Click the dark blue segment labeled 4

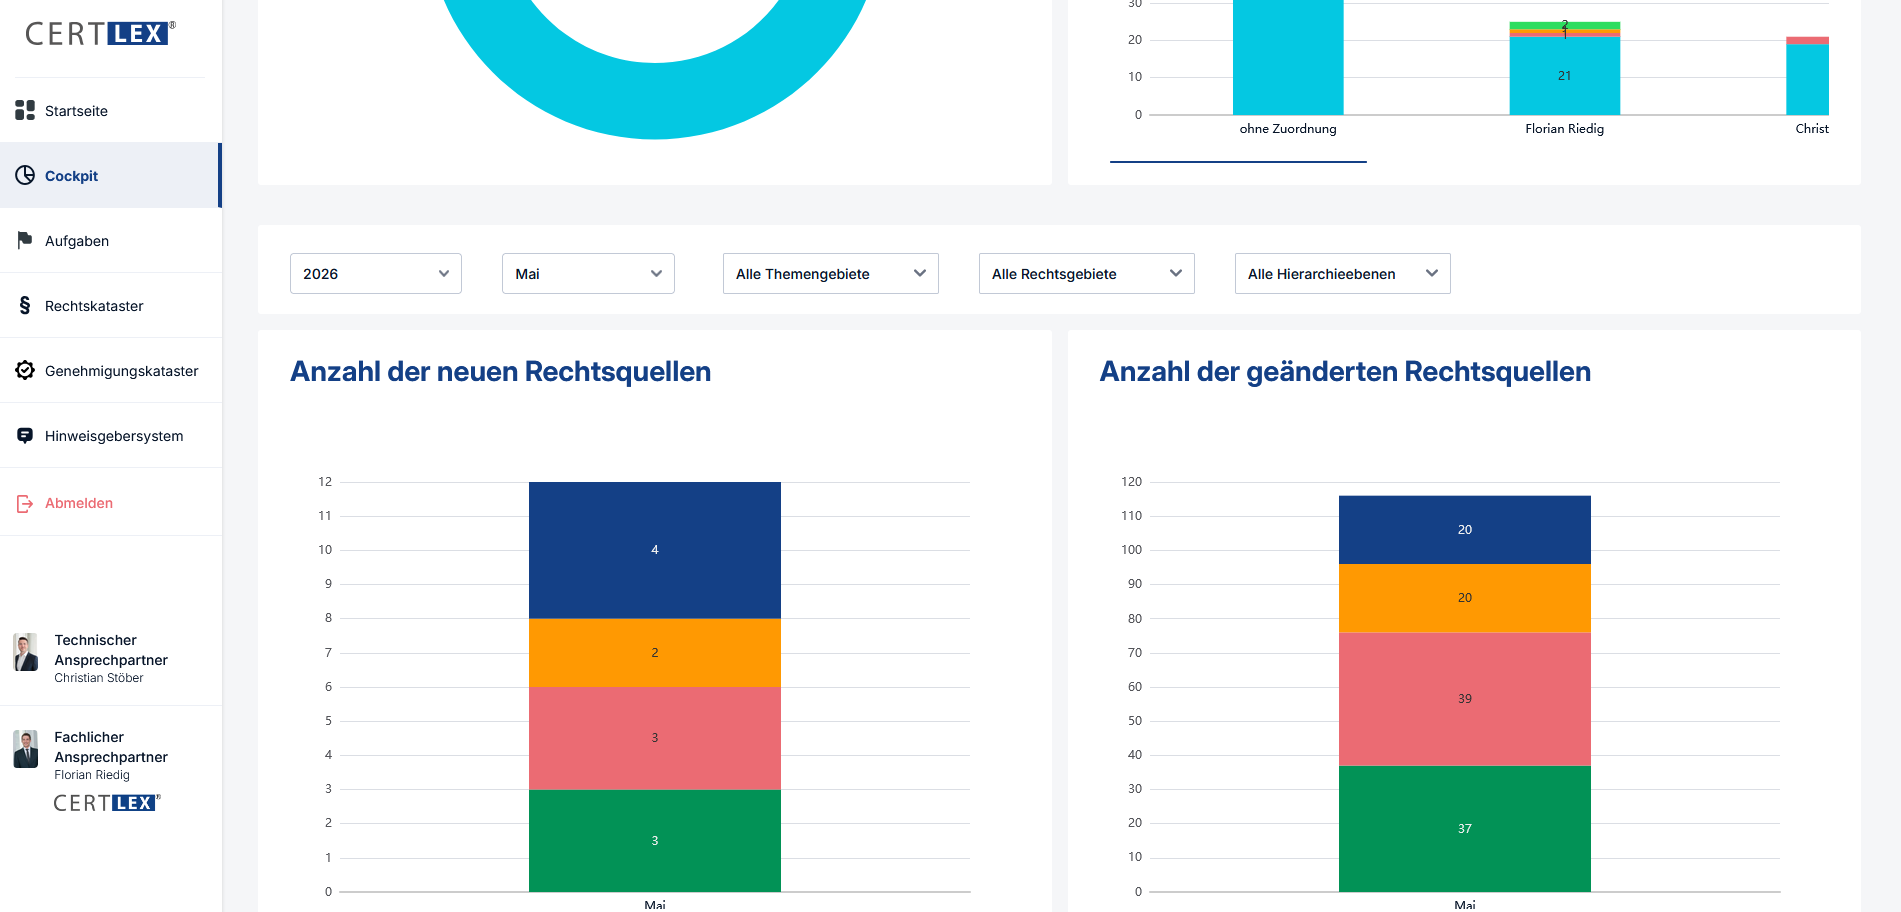tap(655, 550)
